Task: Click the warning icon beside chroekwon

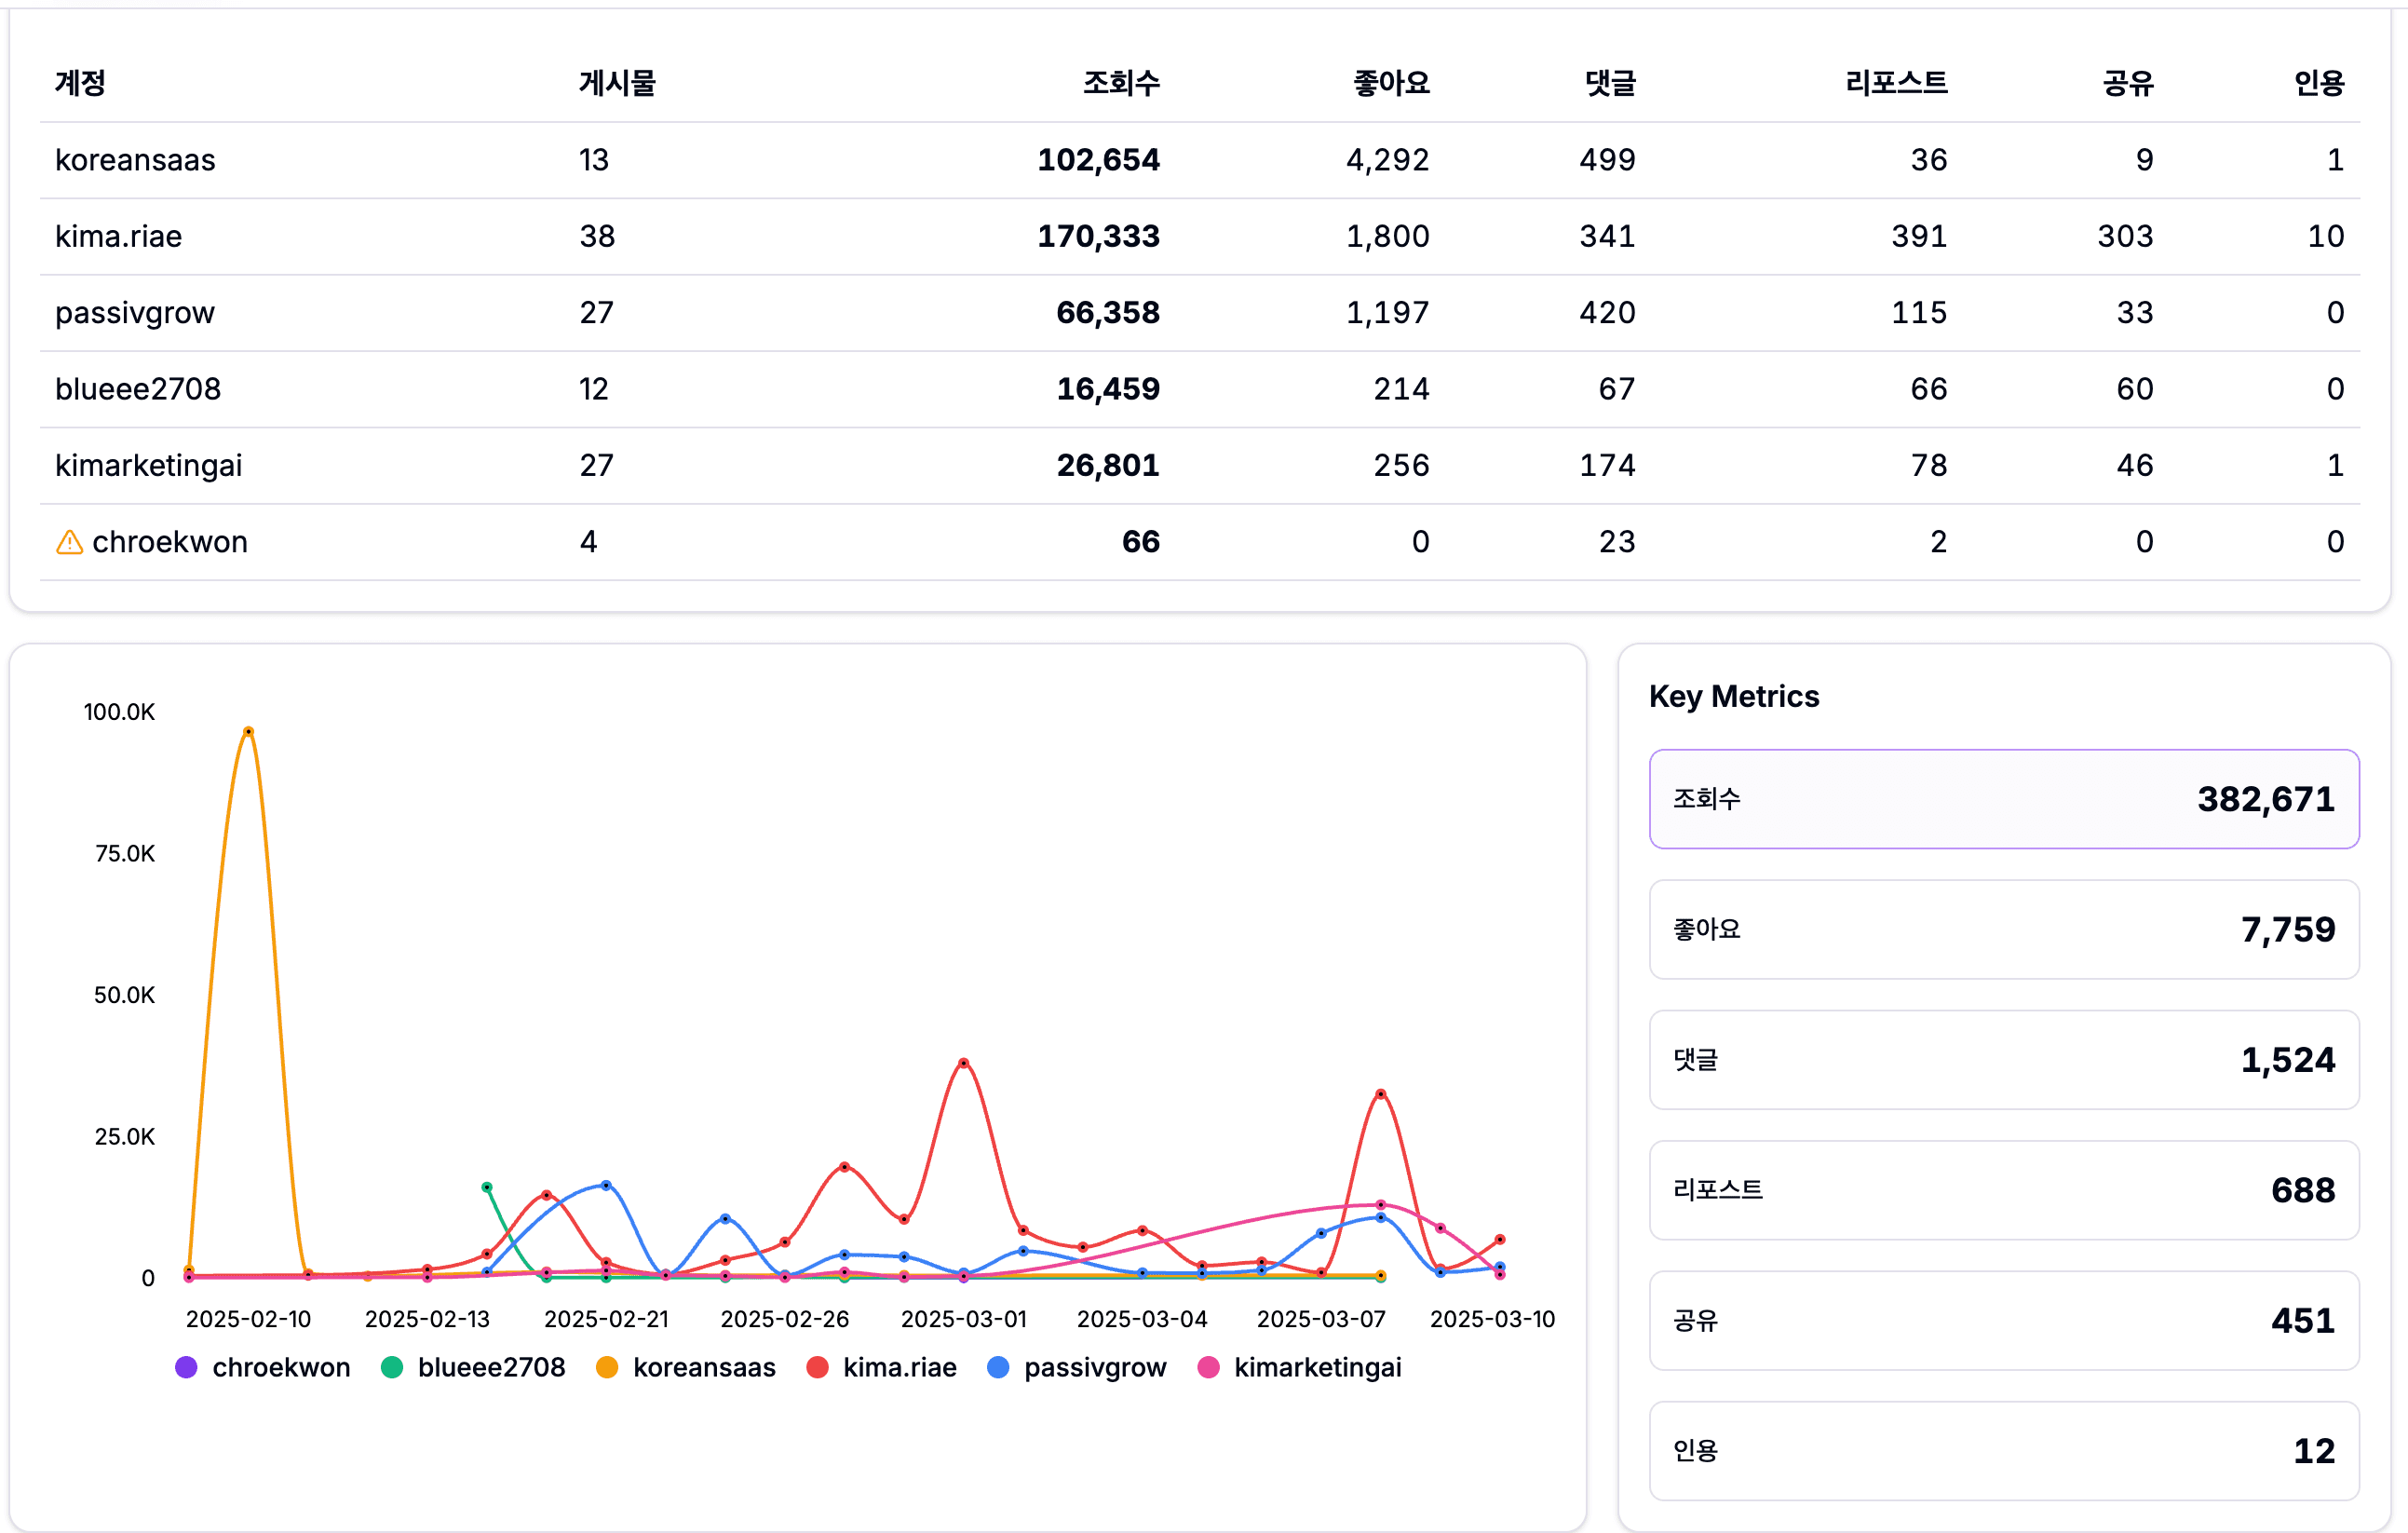Action: pos(69,542)
